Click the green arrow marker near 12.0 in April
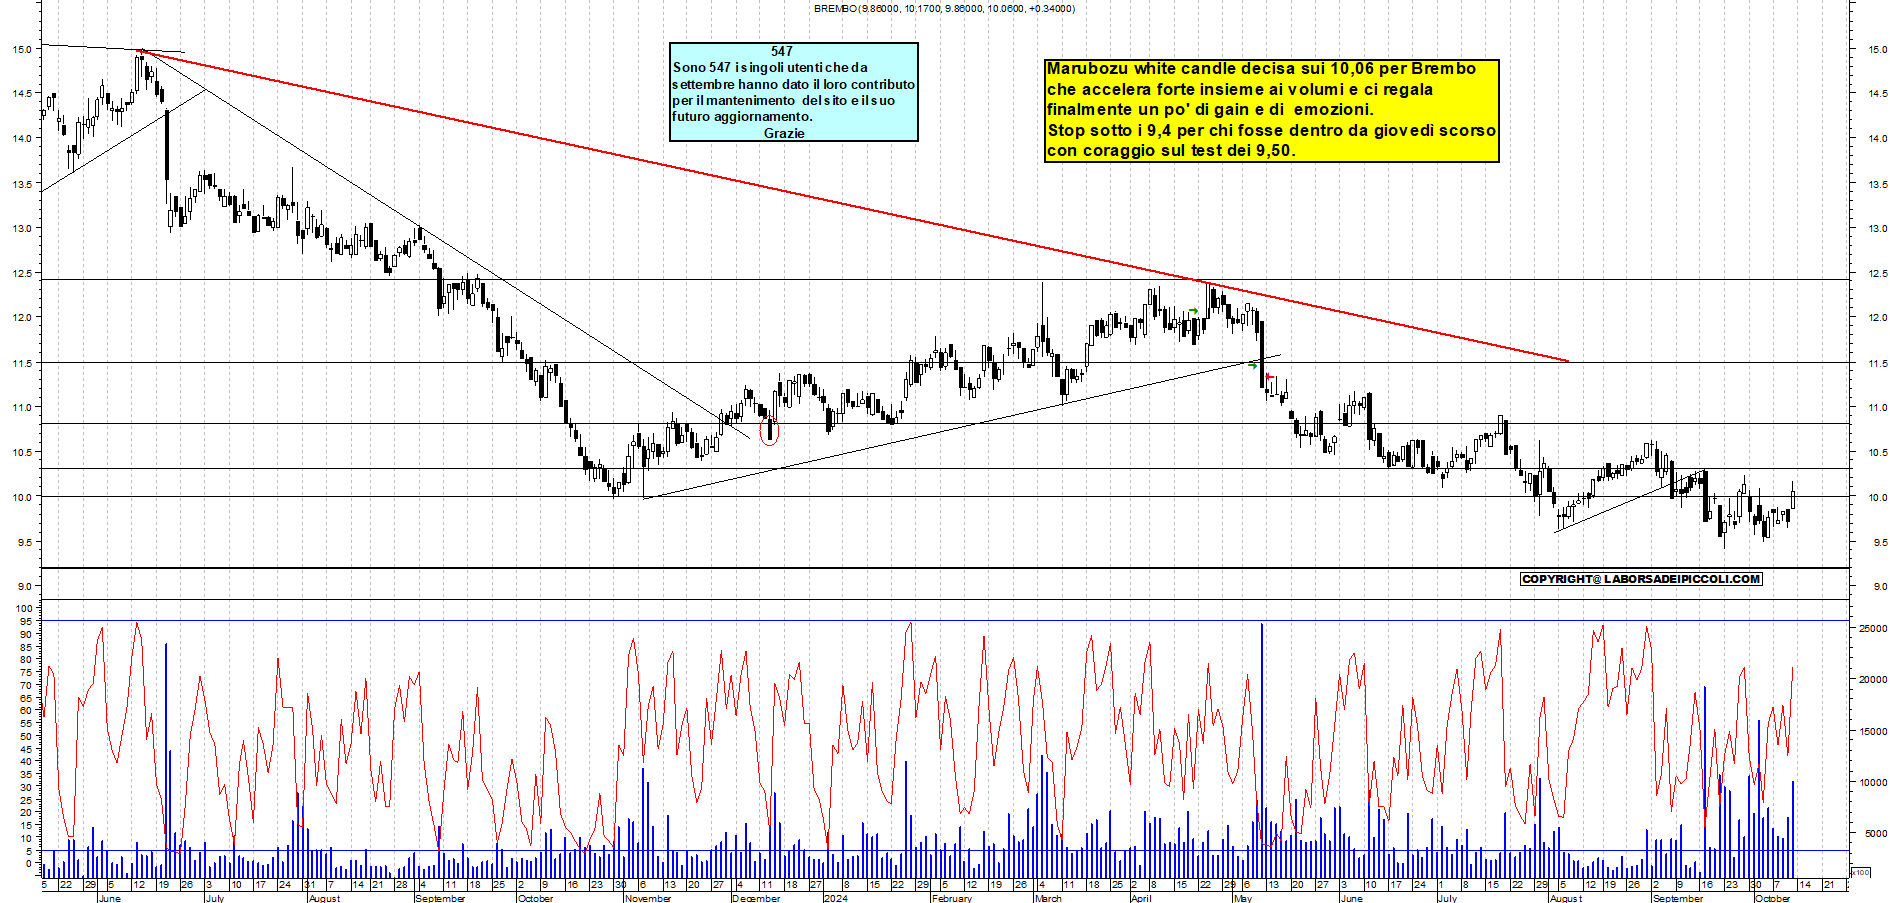Screen dimensions: 1890x903 1194,312
